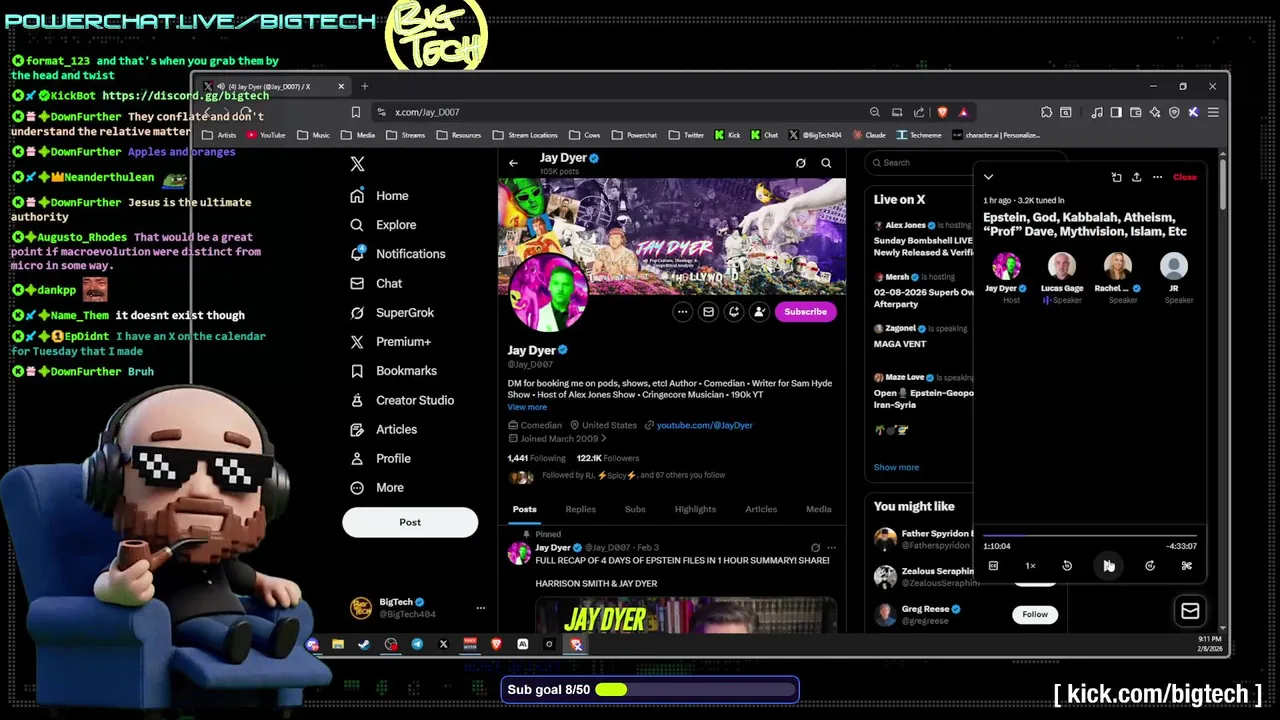Toggle captions in Space player
This screenshot has height=720, width=1280.
pyautogui.click(x=993, y=566)
